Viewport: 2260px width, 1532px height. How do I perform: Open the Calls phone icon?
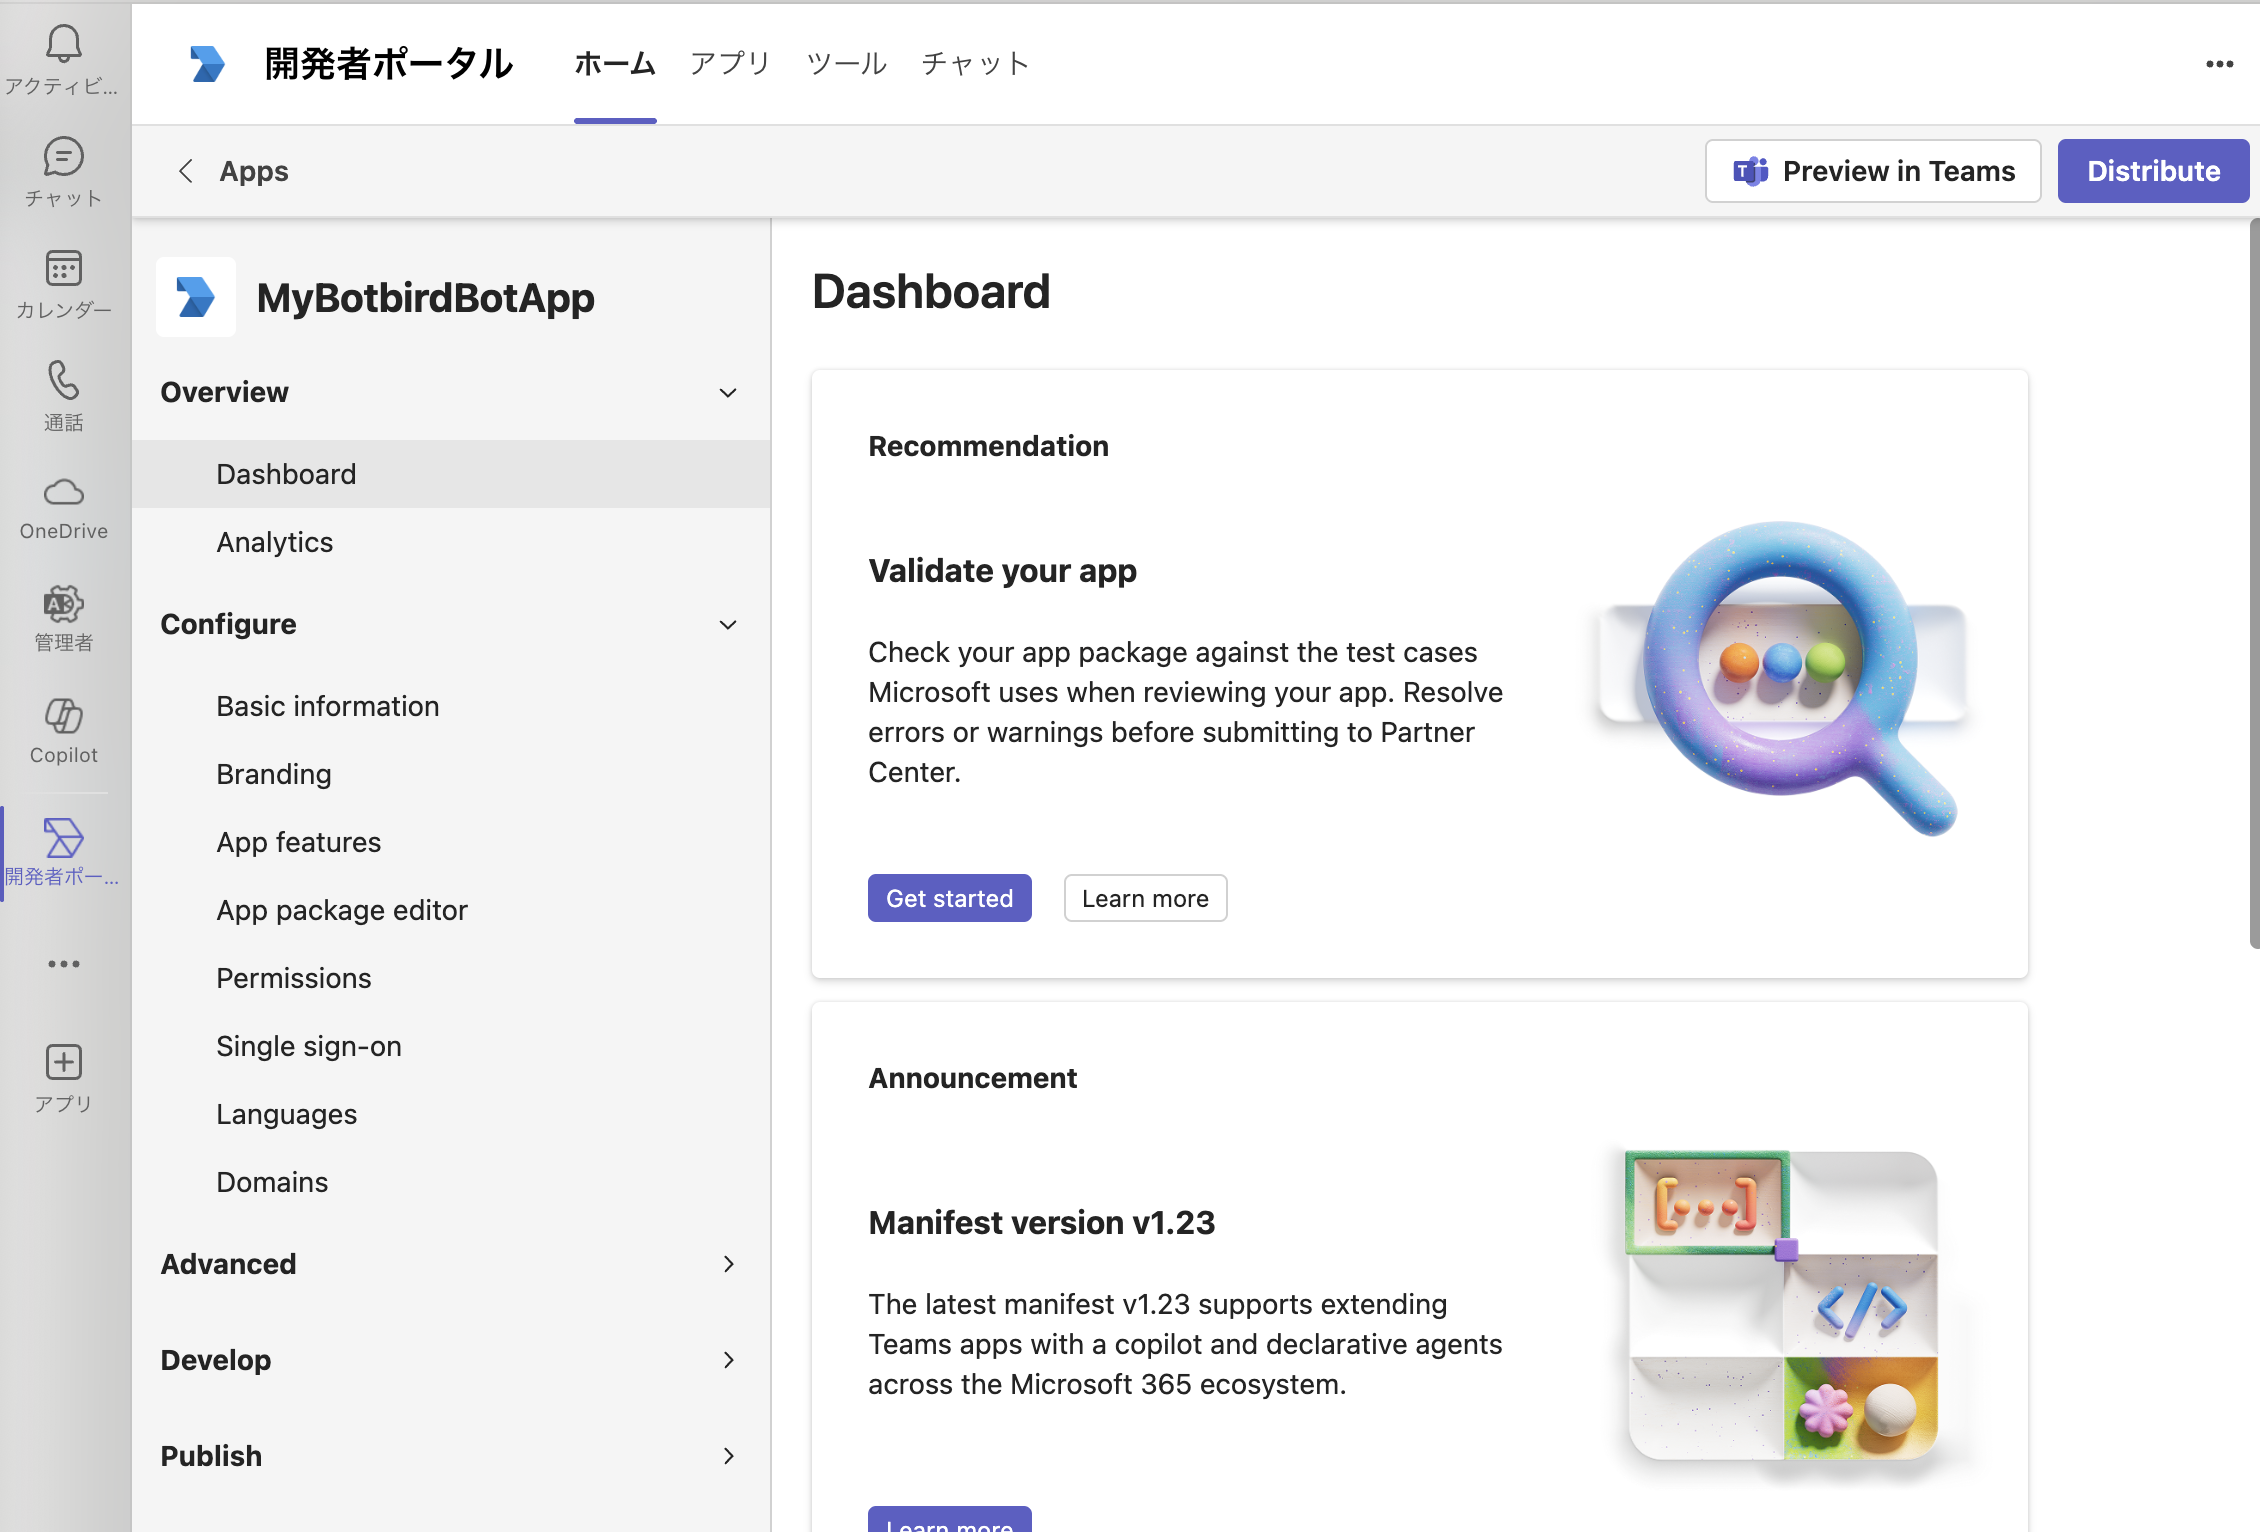click(63, 381)
